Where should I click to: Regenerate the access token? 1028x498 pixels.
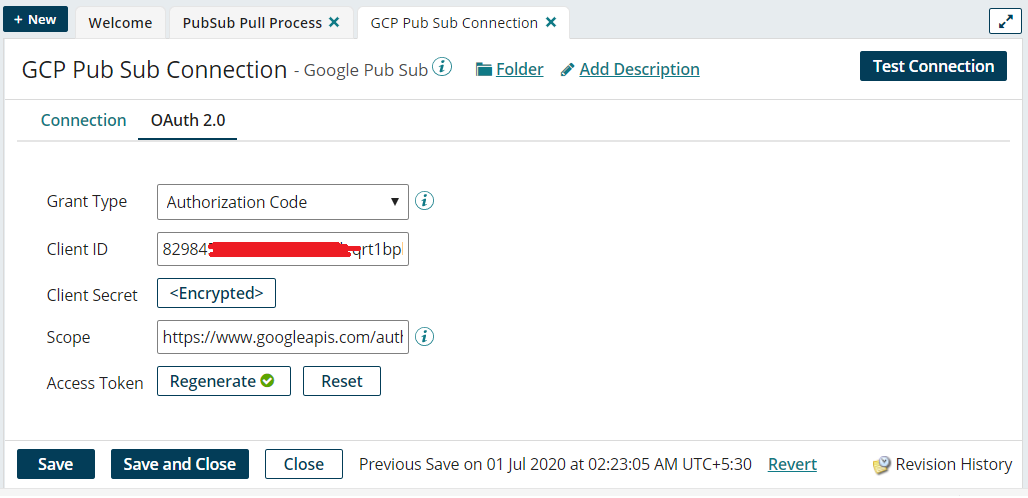[x=223, y=381]
